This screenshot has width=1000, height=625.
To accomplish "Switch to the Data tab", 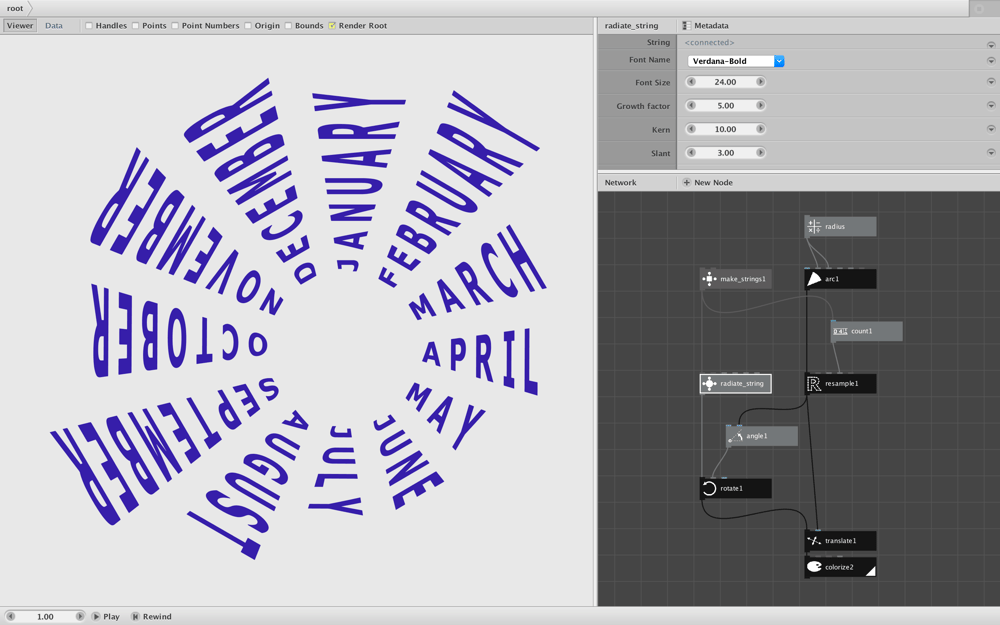I will [54, 26].
